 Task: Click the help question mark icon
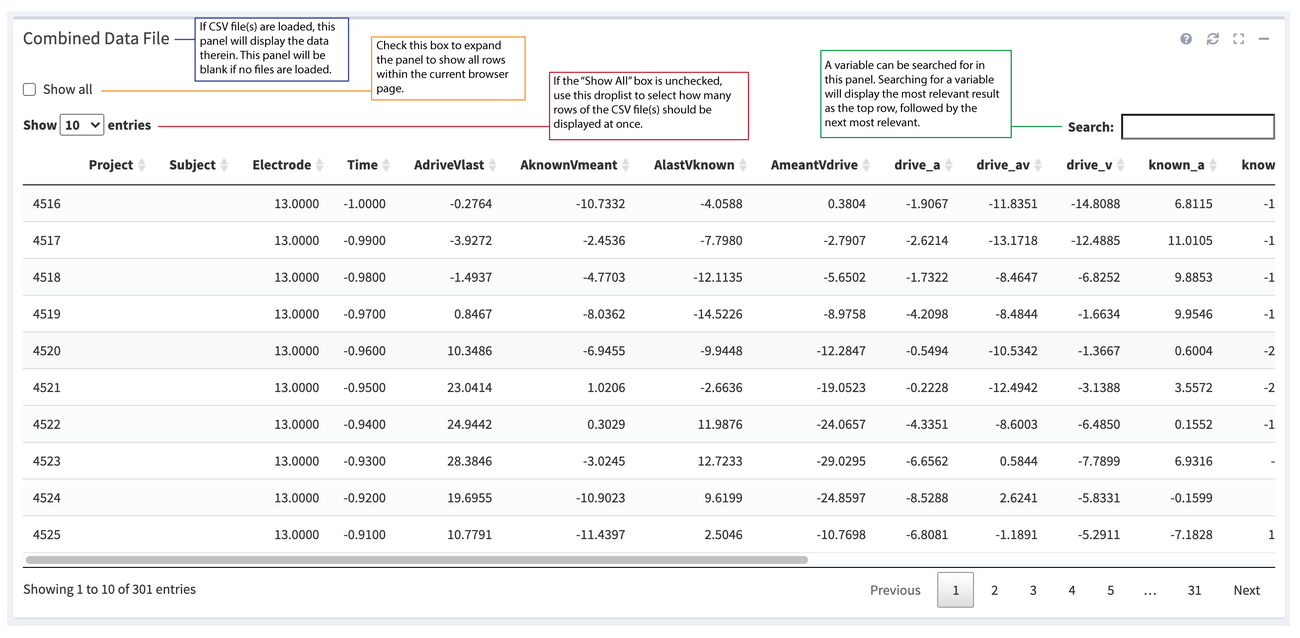1186,39
